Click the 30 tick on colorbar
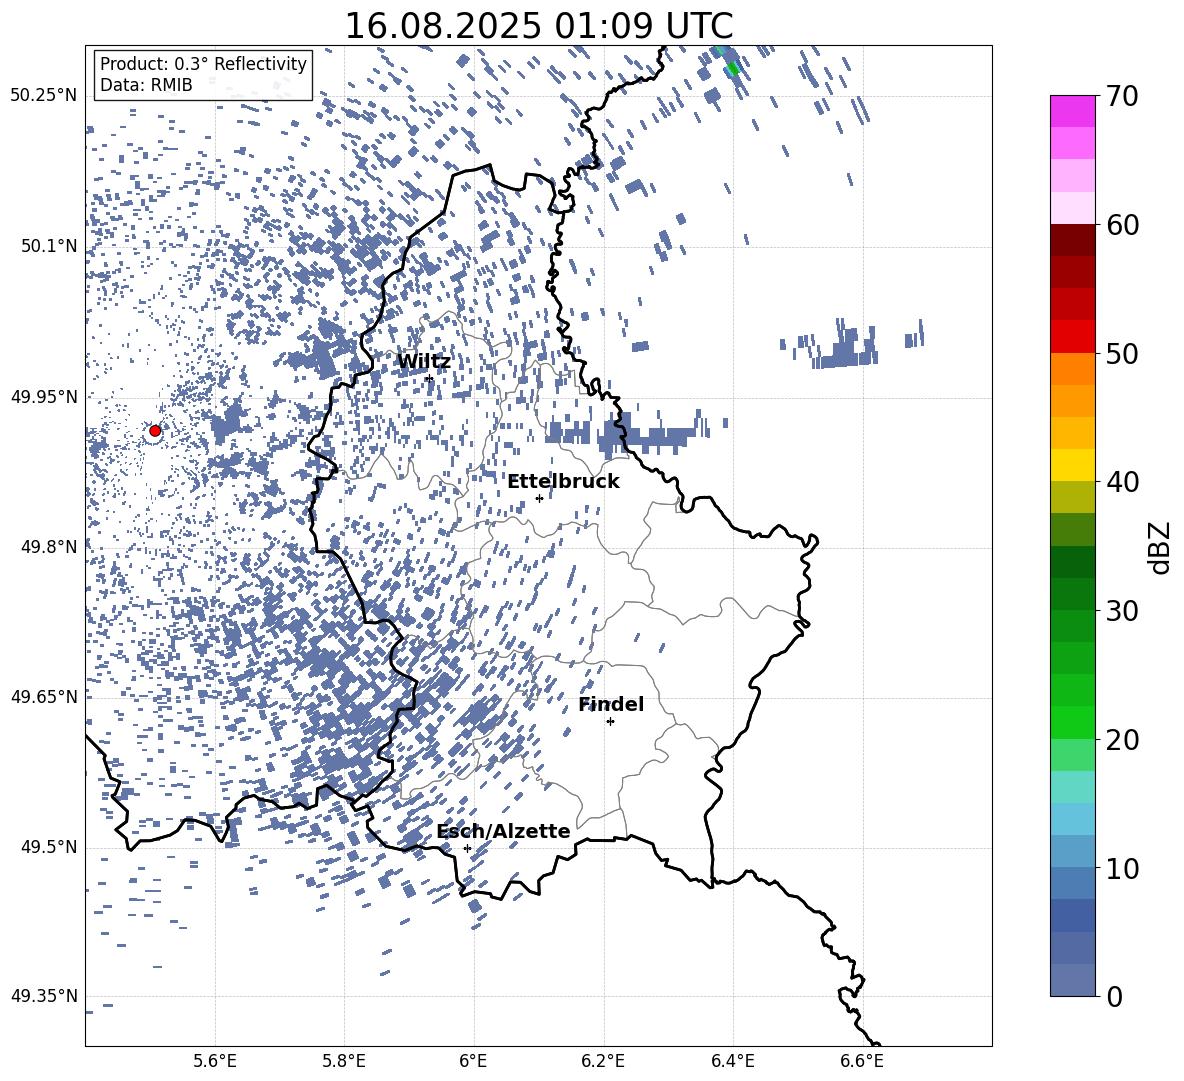 click(1122, 611)
